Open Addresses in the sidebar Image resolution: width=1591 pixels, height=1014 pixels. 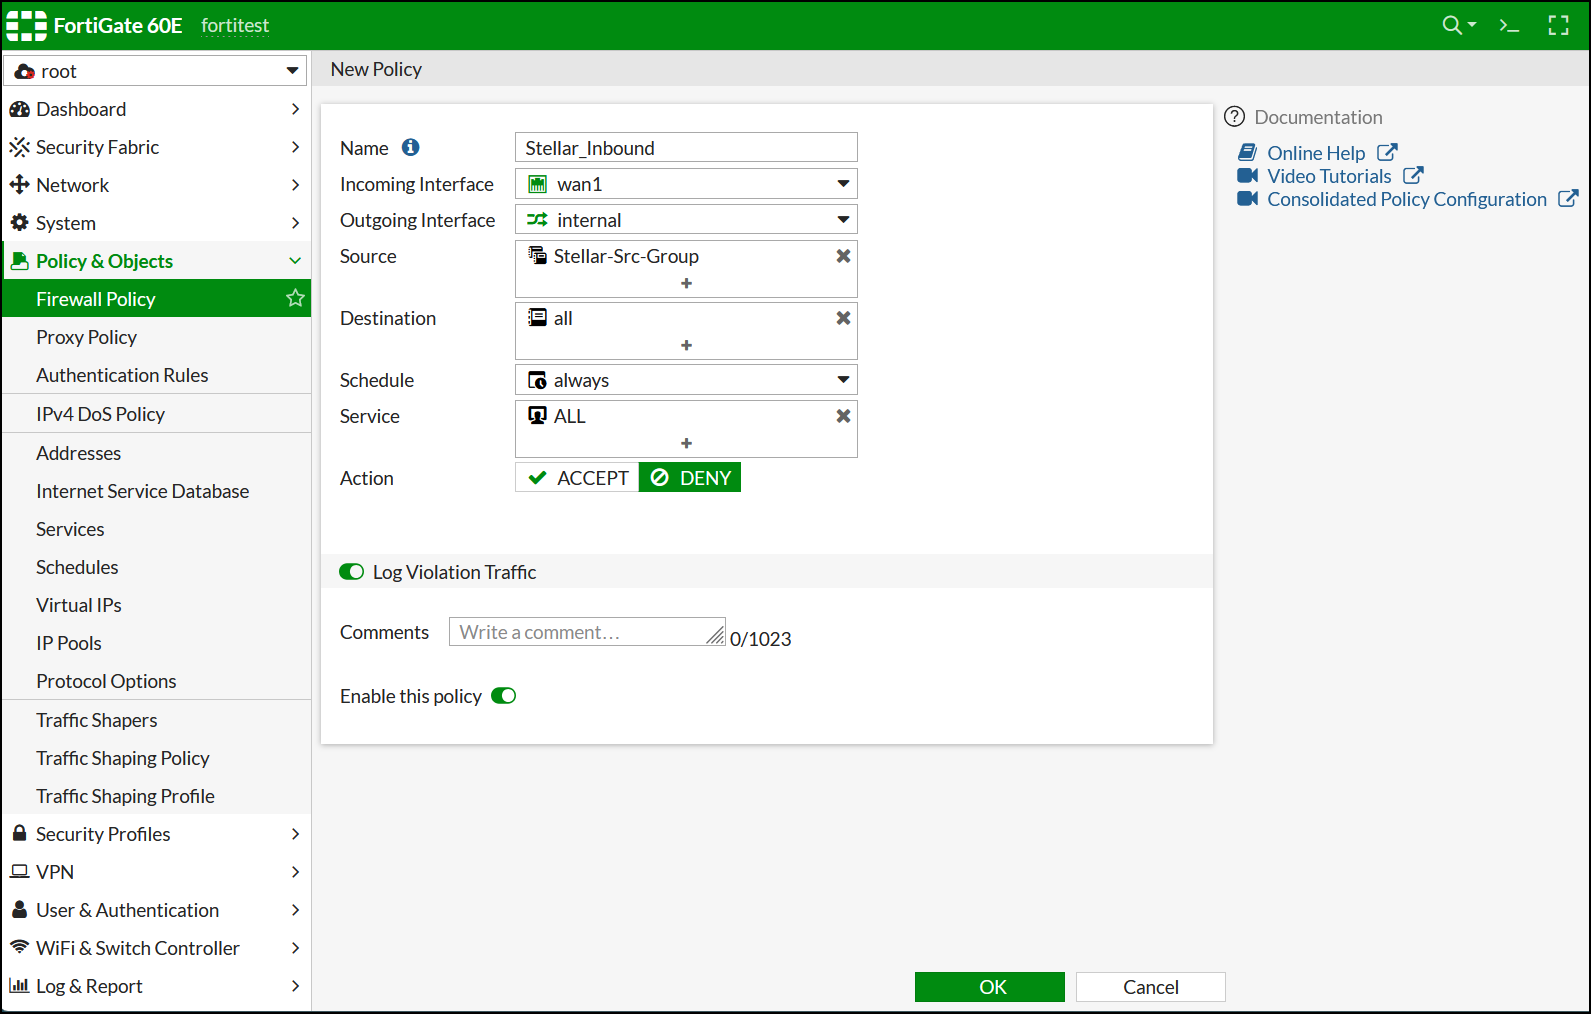point(78,453)
